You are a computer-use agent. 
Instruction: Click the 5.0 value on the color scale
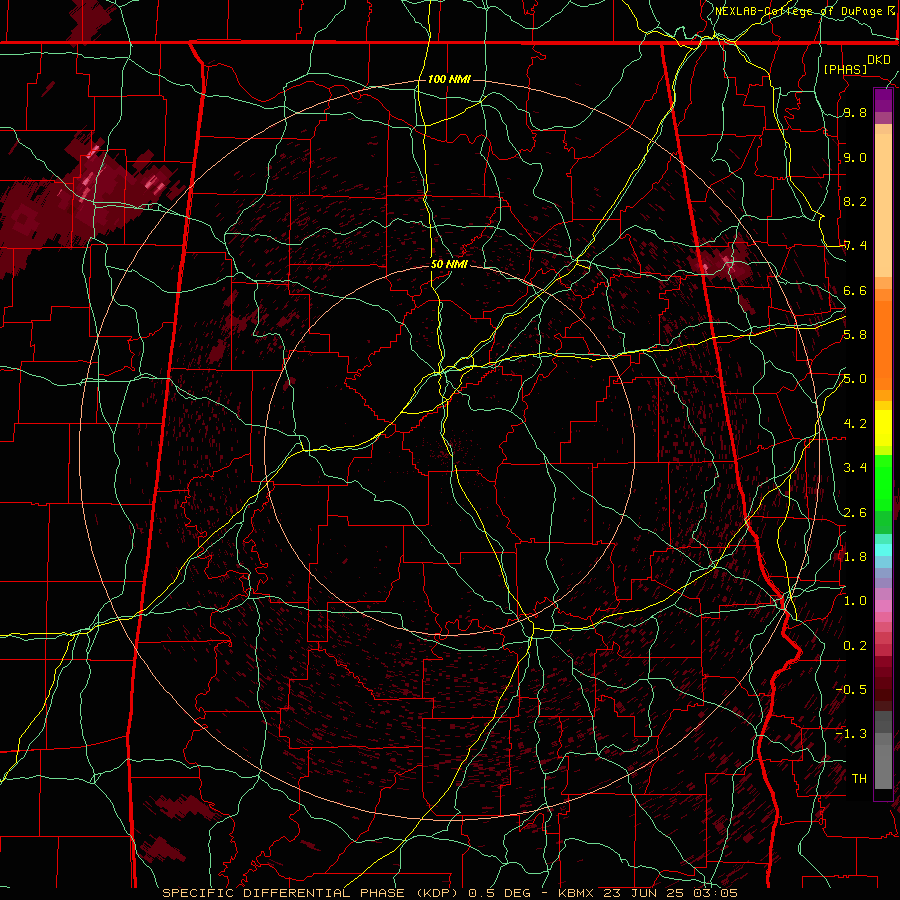854,379
